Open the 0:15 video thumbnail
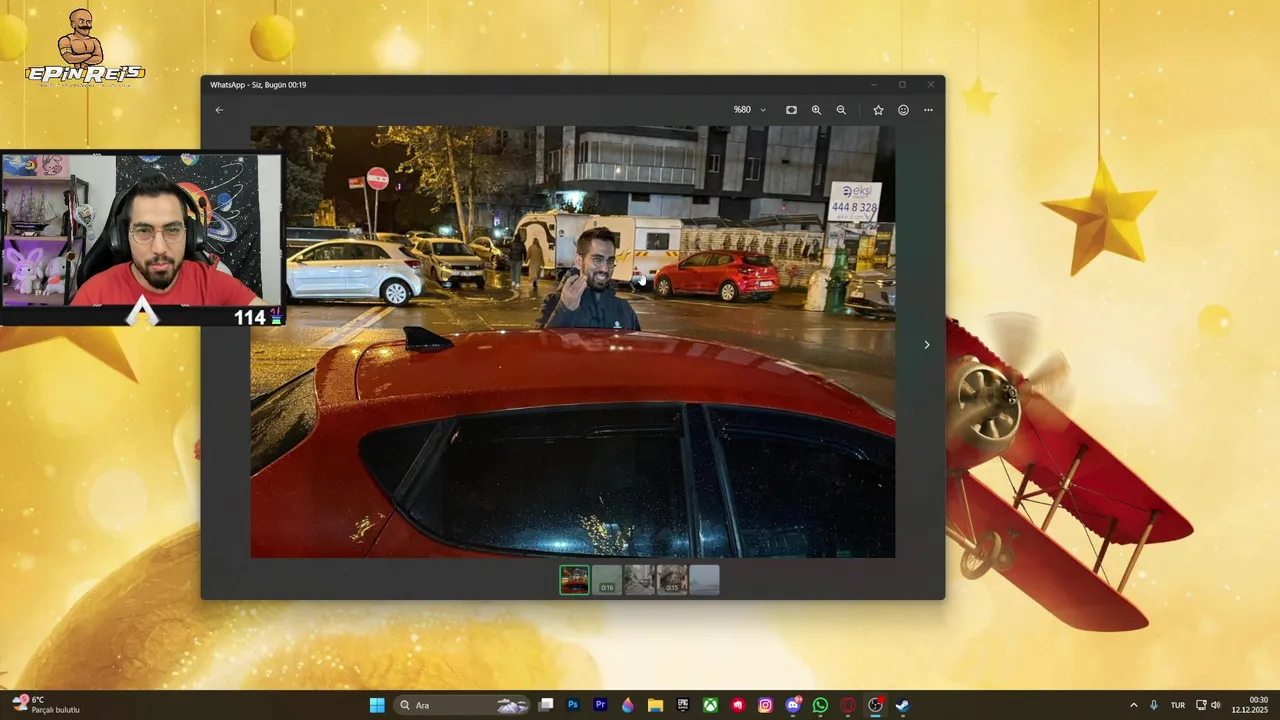The height and width of the screenshot is (720, 1280). 672,580
